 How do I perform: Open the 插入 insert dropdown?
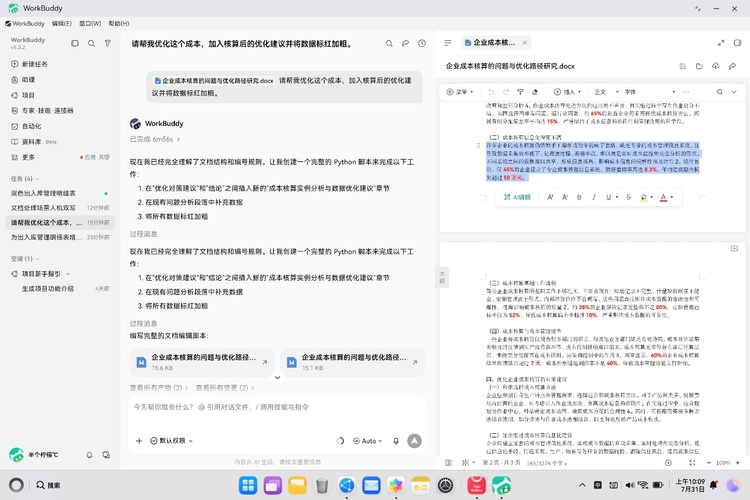pos(567,91)
